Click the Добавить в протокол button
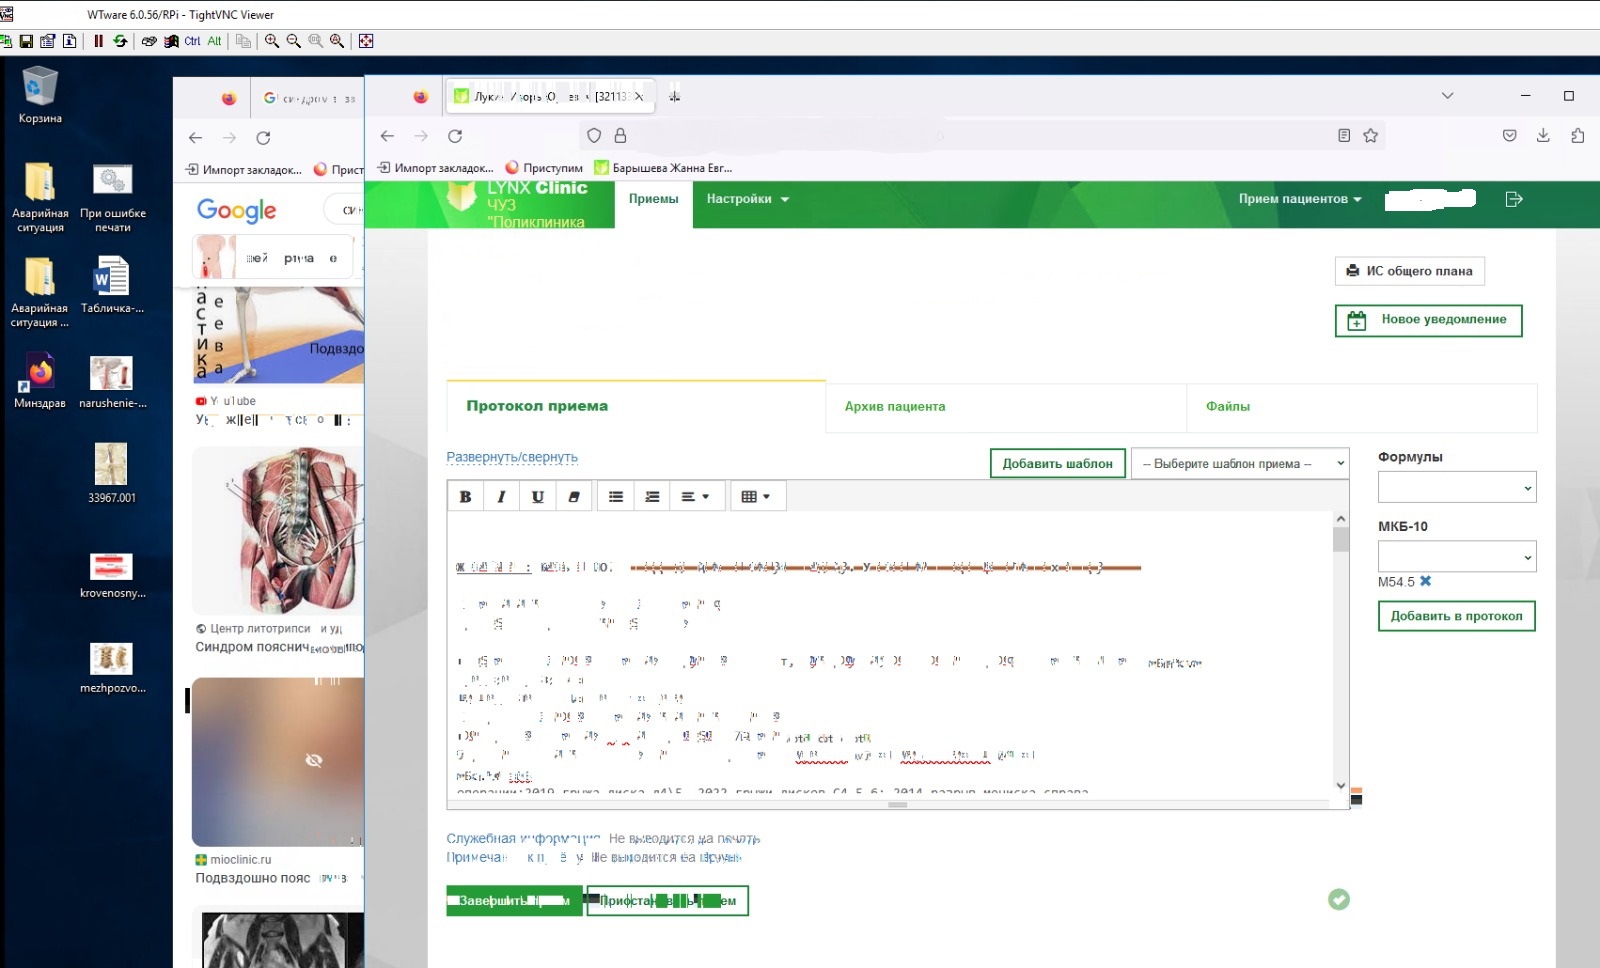1600x968 pixels. pyautogui.click(x=1456, y=616)
